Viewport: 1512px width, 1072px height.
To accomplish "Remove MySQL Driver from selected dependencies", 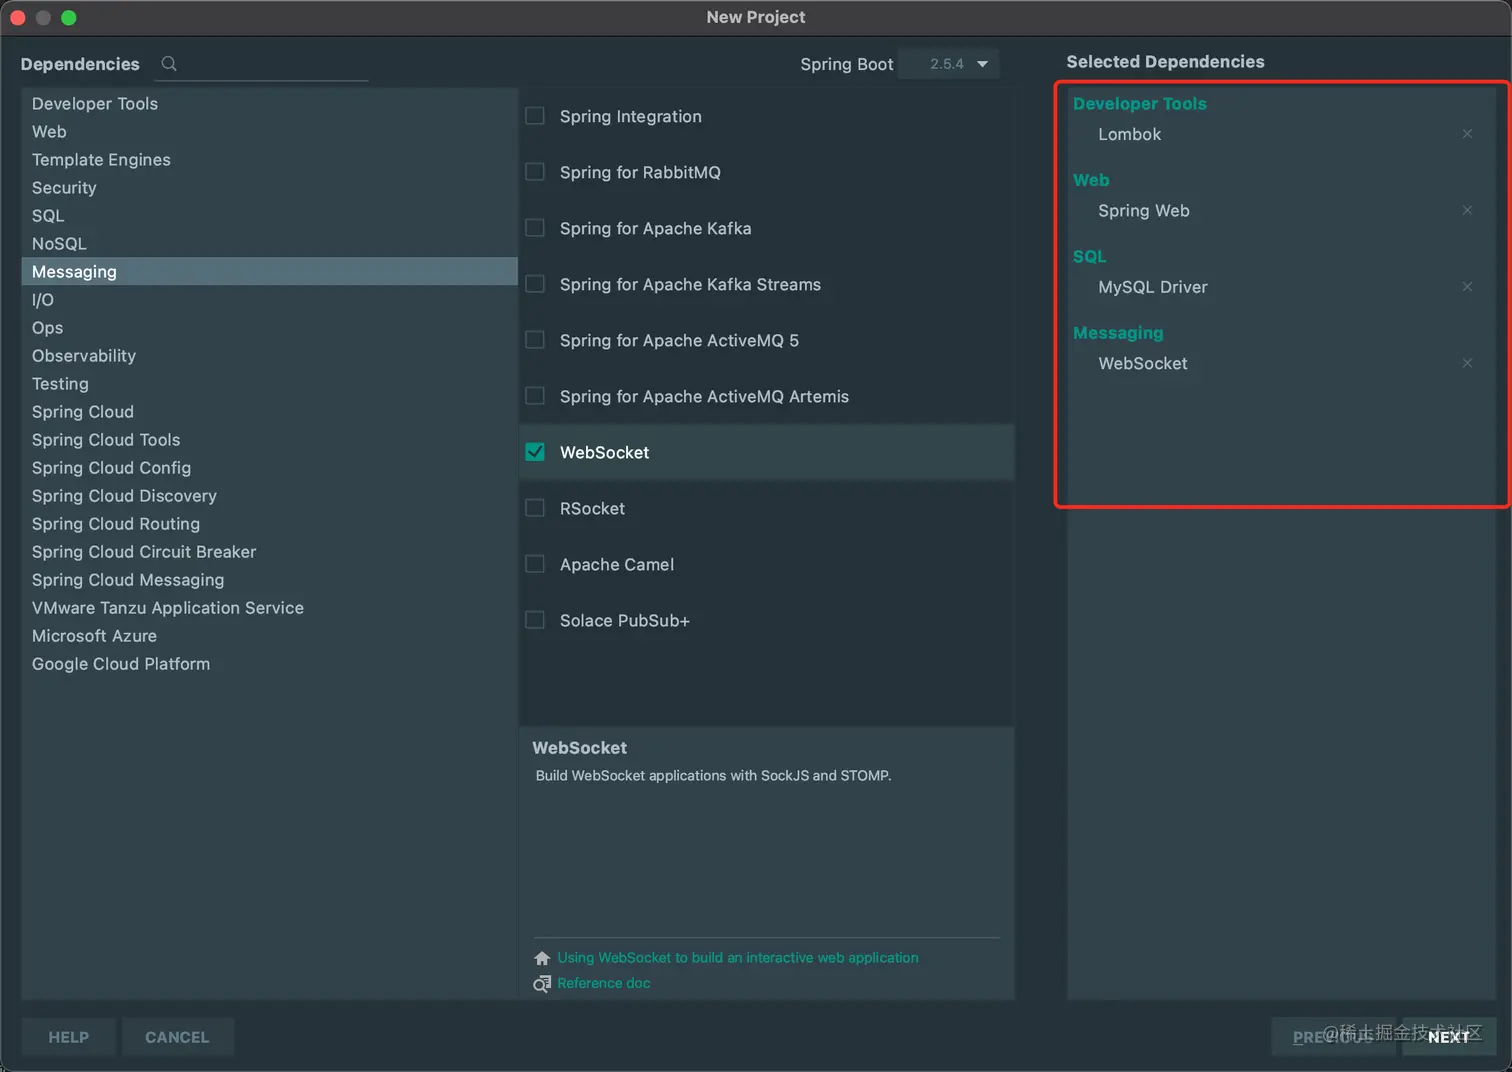I will pyautogui.click(x=1467, y=287).
